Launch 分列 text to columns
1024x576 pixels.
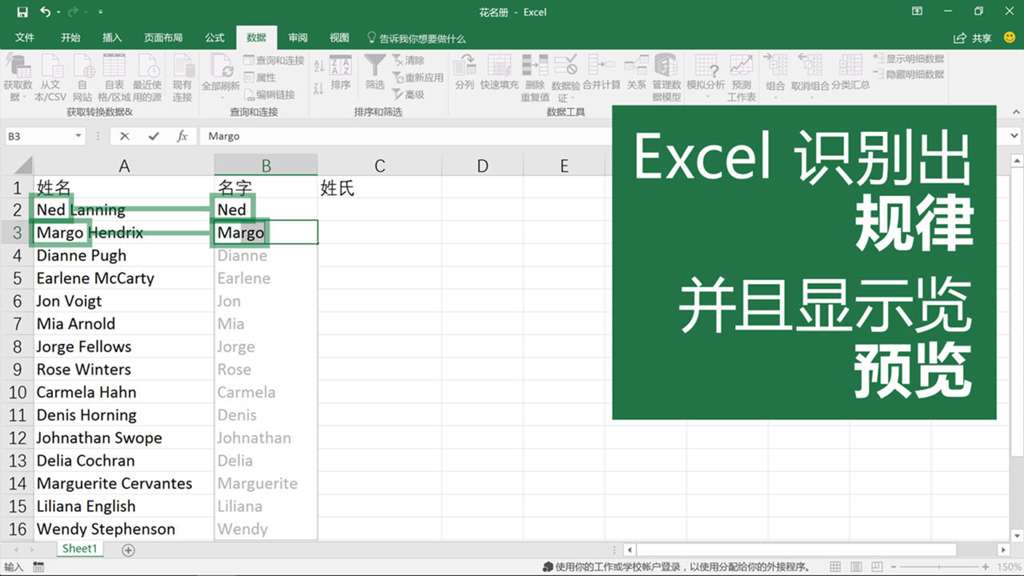coord(464,72)
